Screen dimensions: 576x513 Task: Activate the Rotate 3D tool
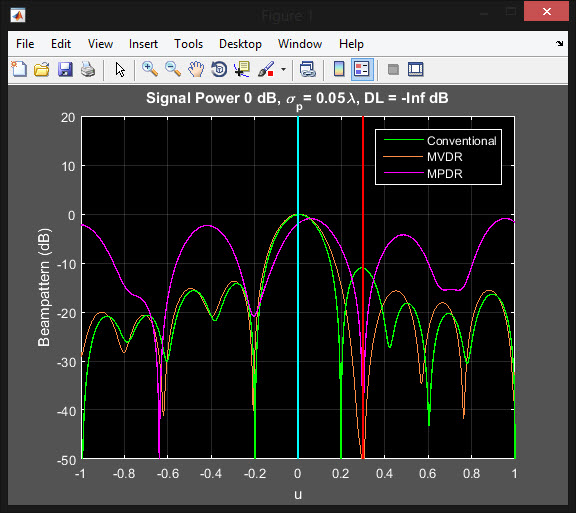click(219, 69)
